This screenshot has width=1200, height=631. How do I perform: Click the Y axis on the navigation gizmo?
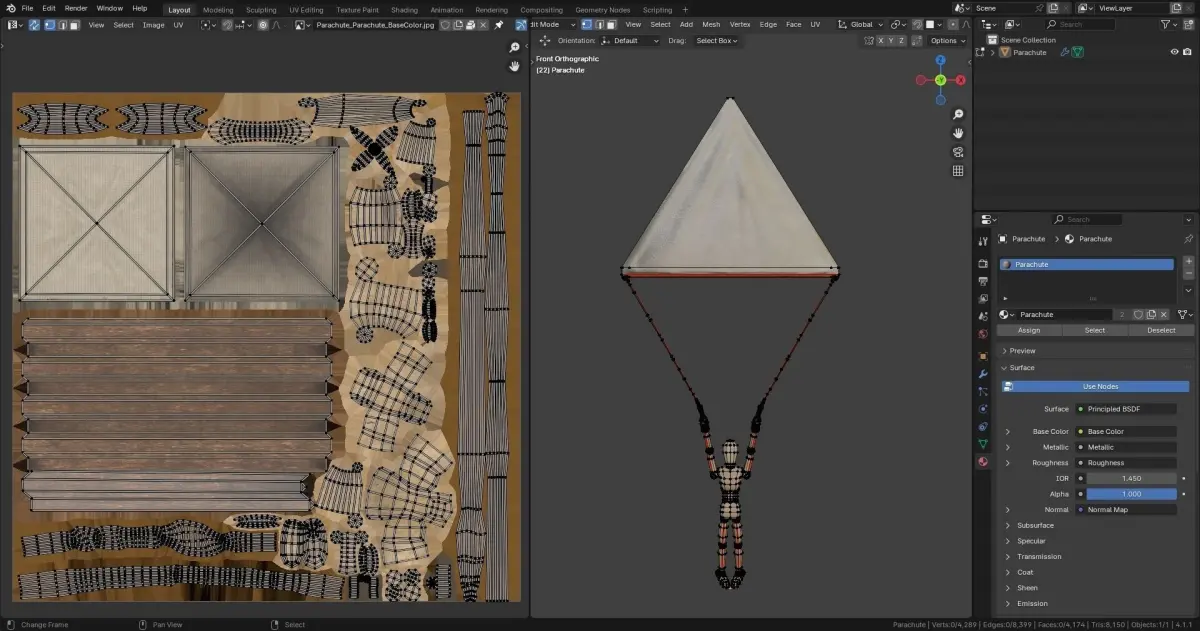(x=940, y=79)
